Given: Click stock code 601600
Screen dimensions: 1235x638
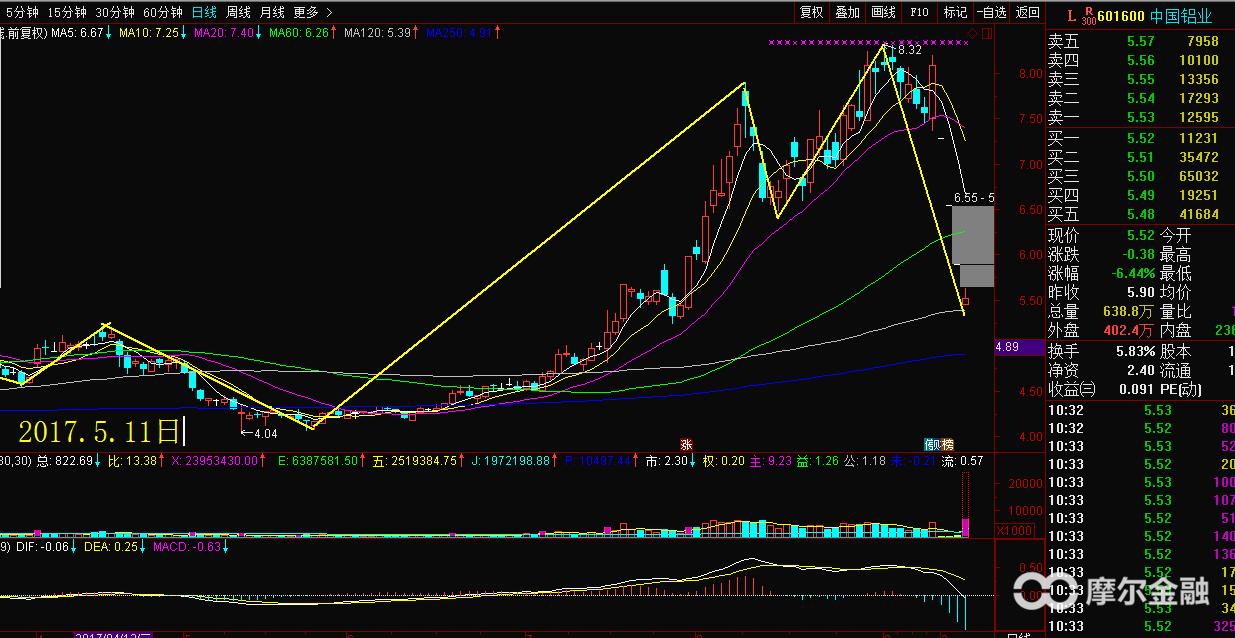Looking at the screenshot, I should point(1120,16).
